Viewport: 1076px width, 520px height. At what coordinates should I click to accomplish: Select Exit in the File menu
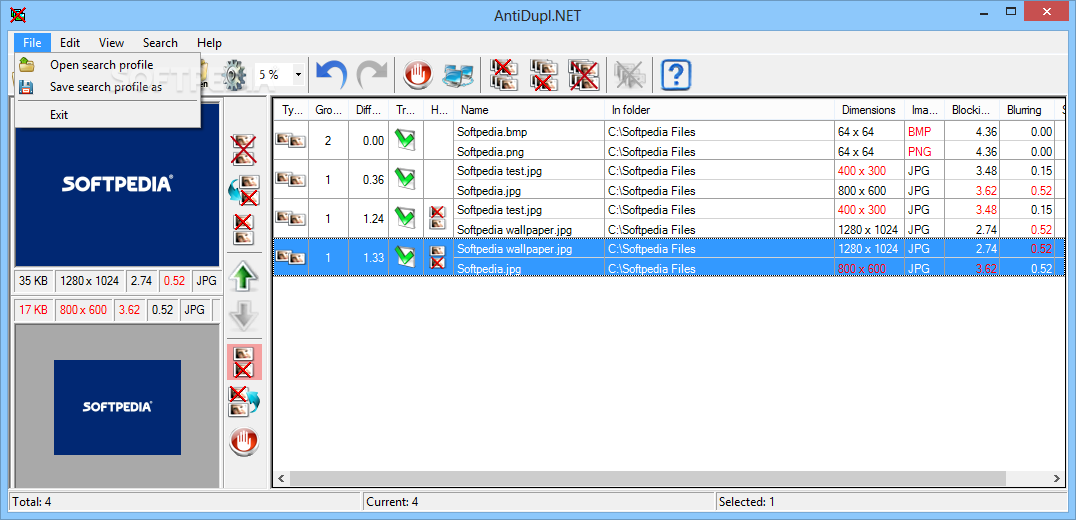point(107,115)
